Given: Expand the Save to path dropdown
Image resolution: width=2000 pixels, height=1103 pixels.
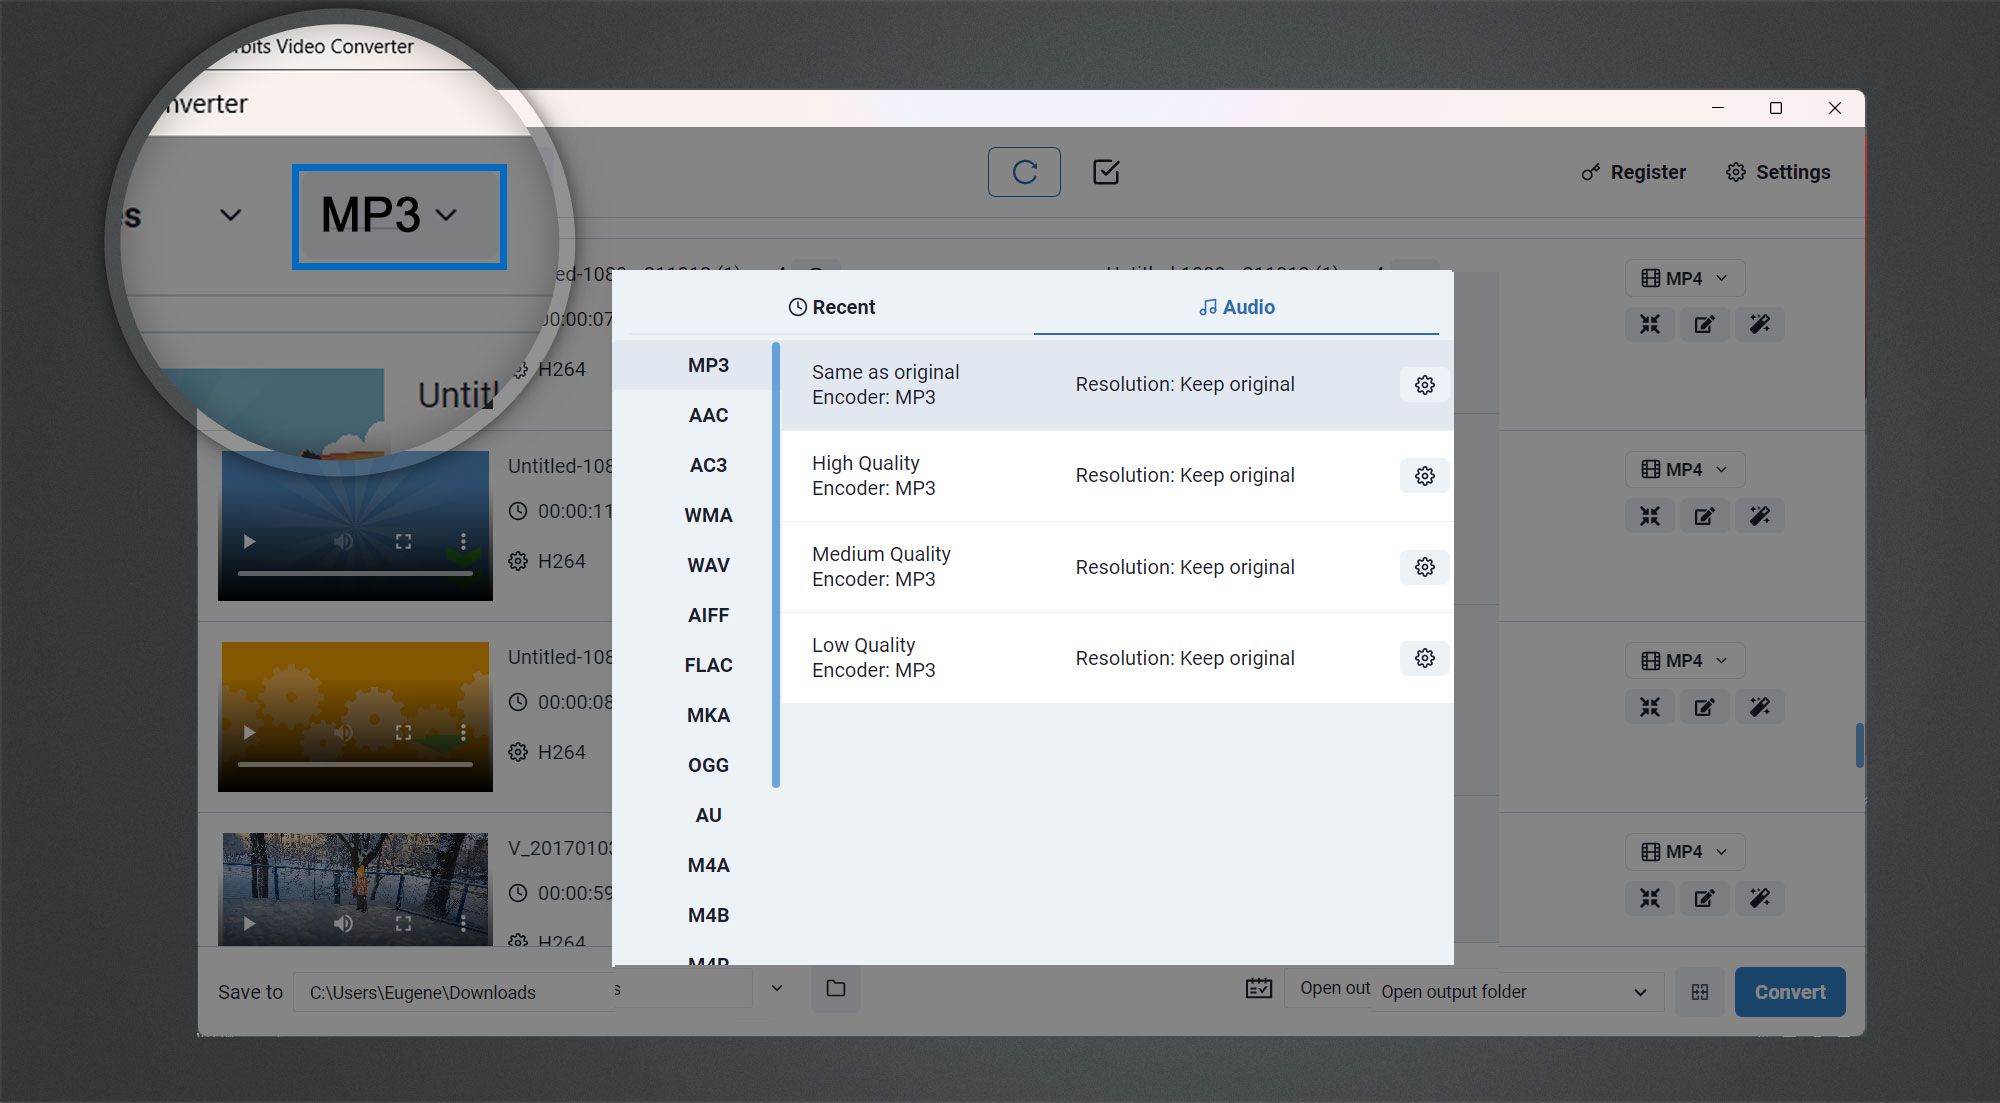Looking at the screenshot, I should tap(777, 990).
